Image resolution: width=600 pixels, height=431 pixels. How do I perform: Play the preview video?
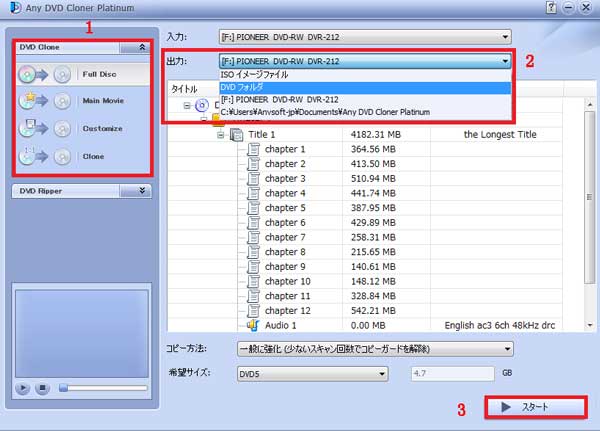[x=23, y=388]
